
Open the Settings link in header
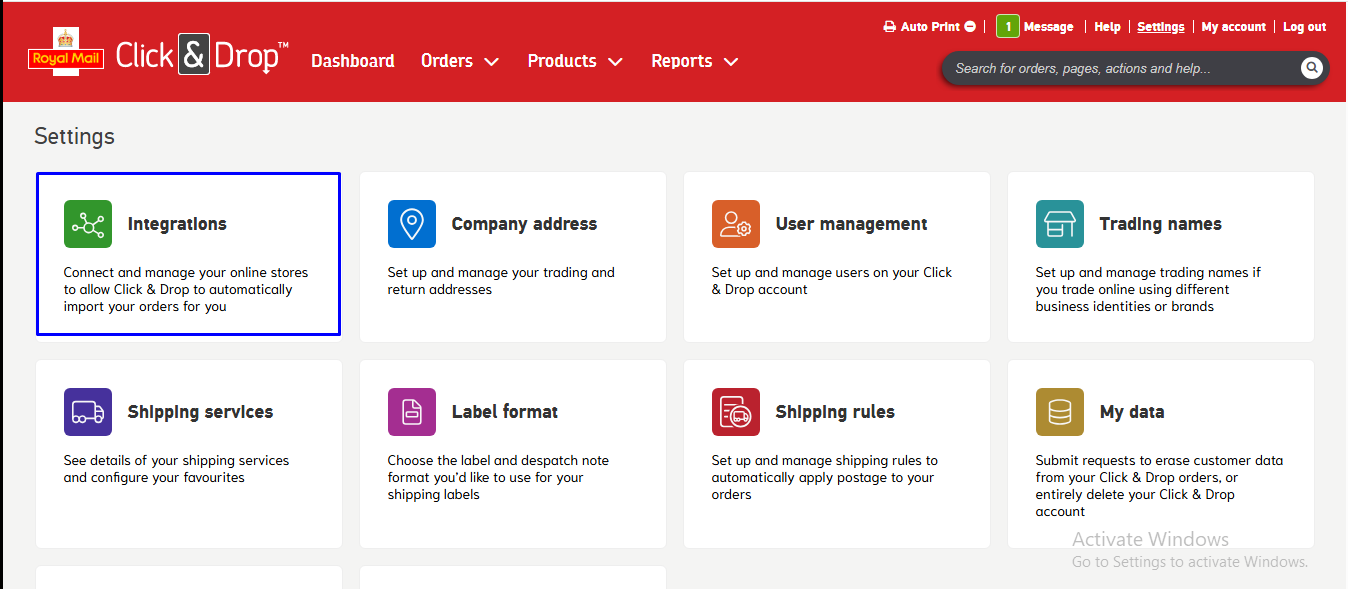(x=1160, y=27)
